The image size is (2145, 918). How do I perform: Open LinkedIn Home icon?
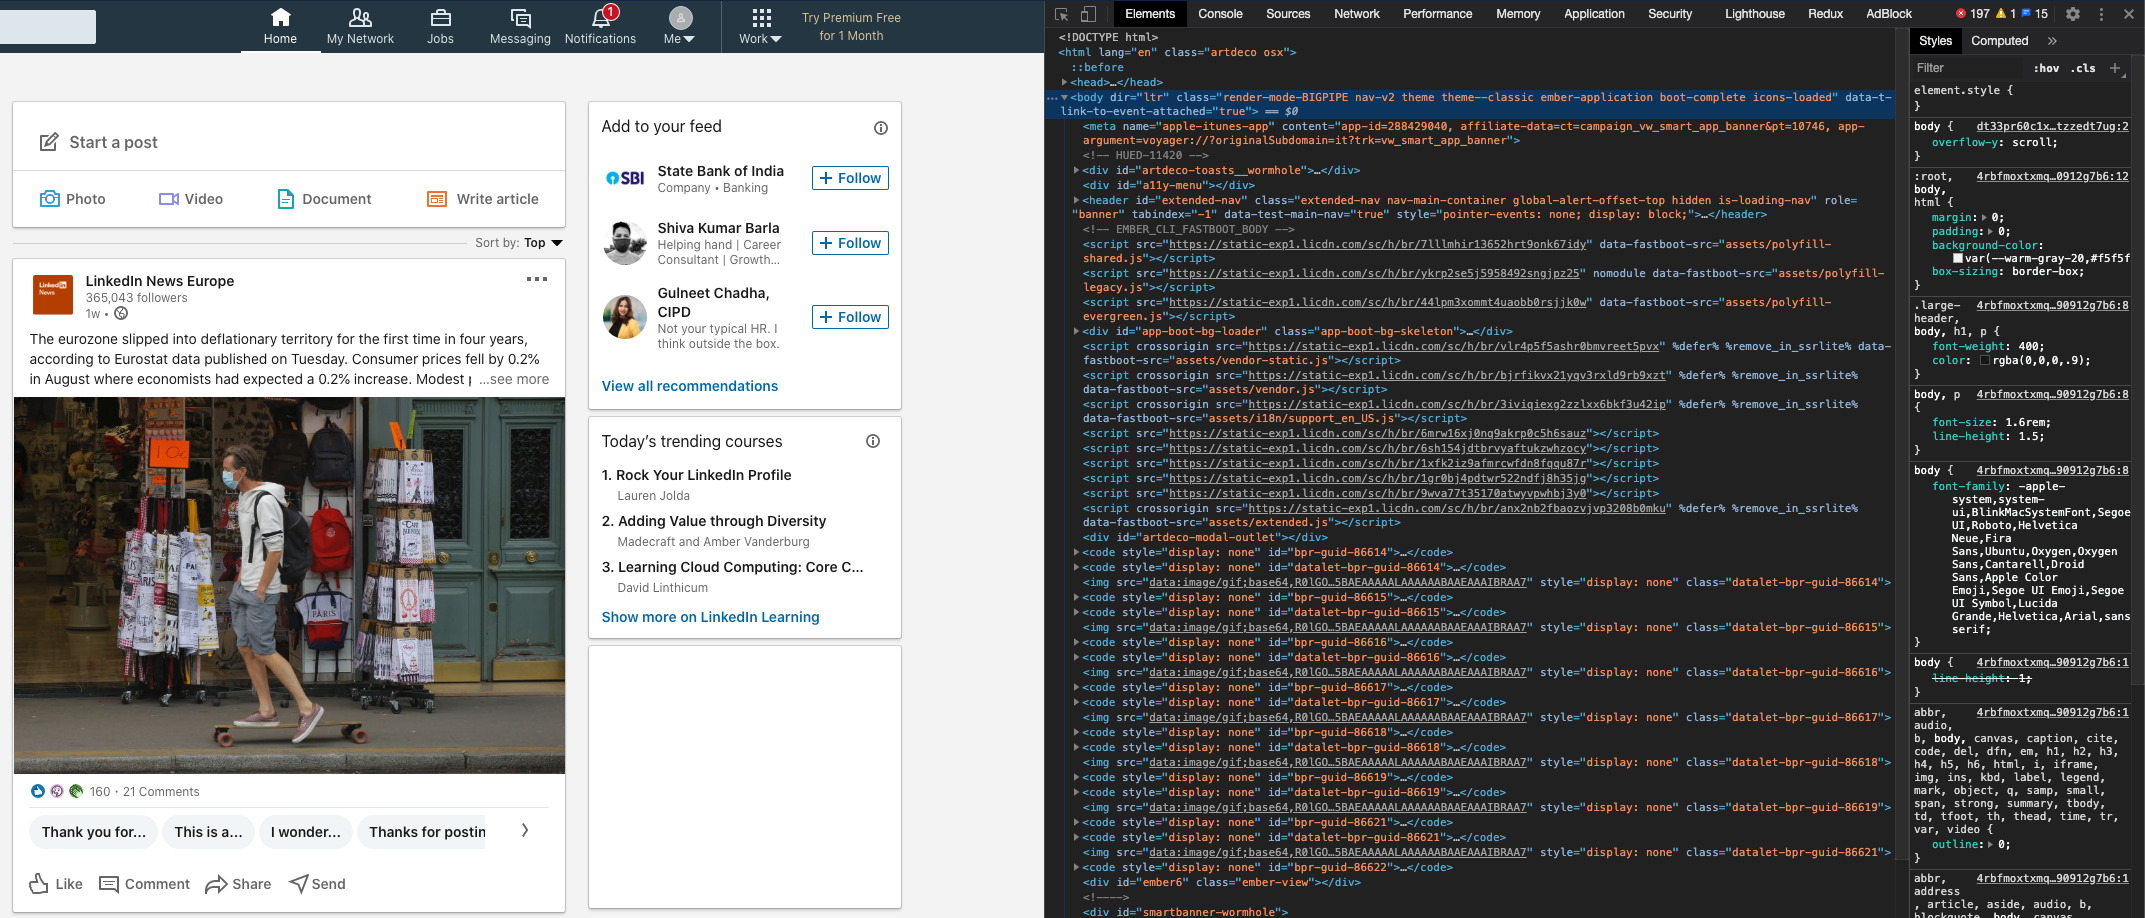pos(280,18)
